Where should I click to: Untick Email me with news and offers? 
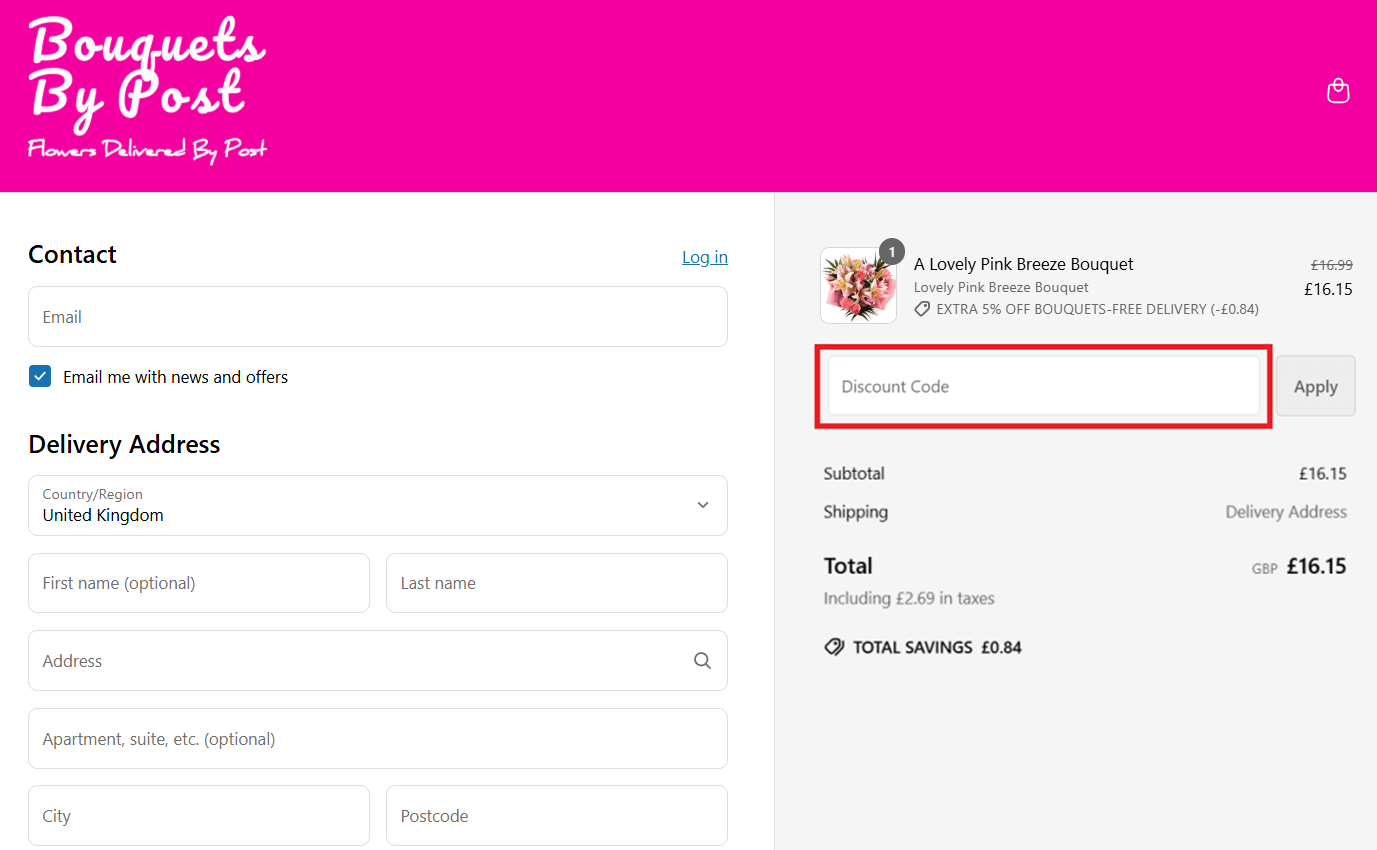[40, 377]
